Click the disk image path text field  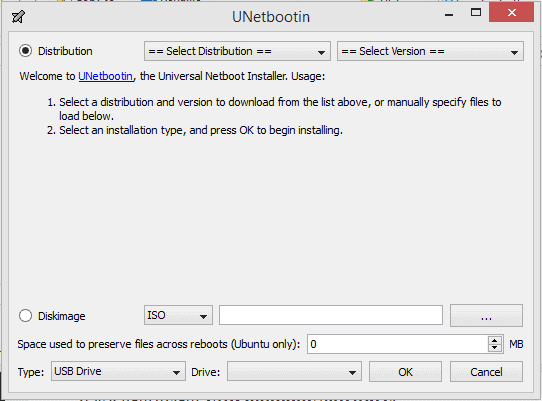coord(331,315)
